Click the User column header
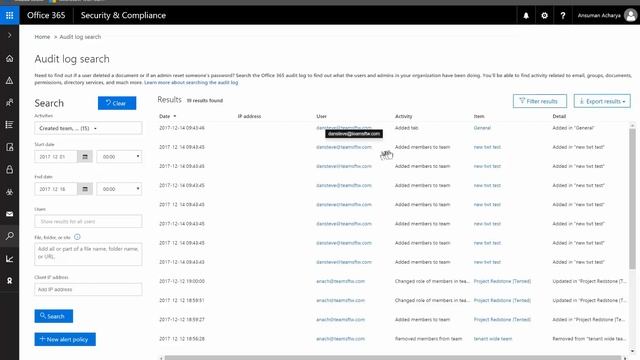Viewport: 640px width, 360px height. click(321, 116)
